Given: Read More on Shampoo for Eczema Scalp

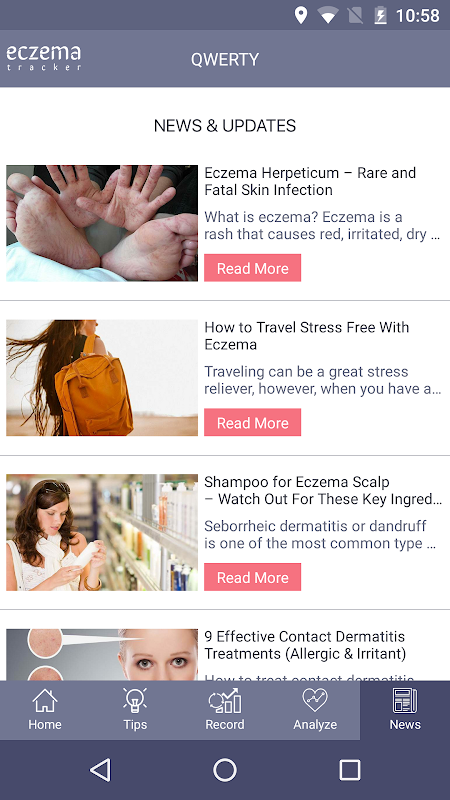Looking at the screenshot, I should pos(253,577).
